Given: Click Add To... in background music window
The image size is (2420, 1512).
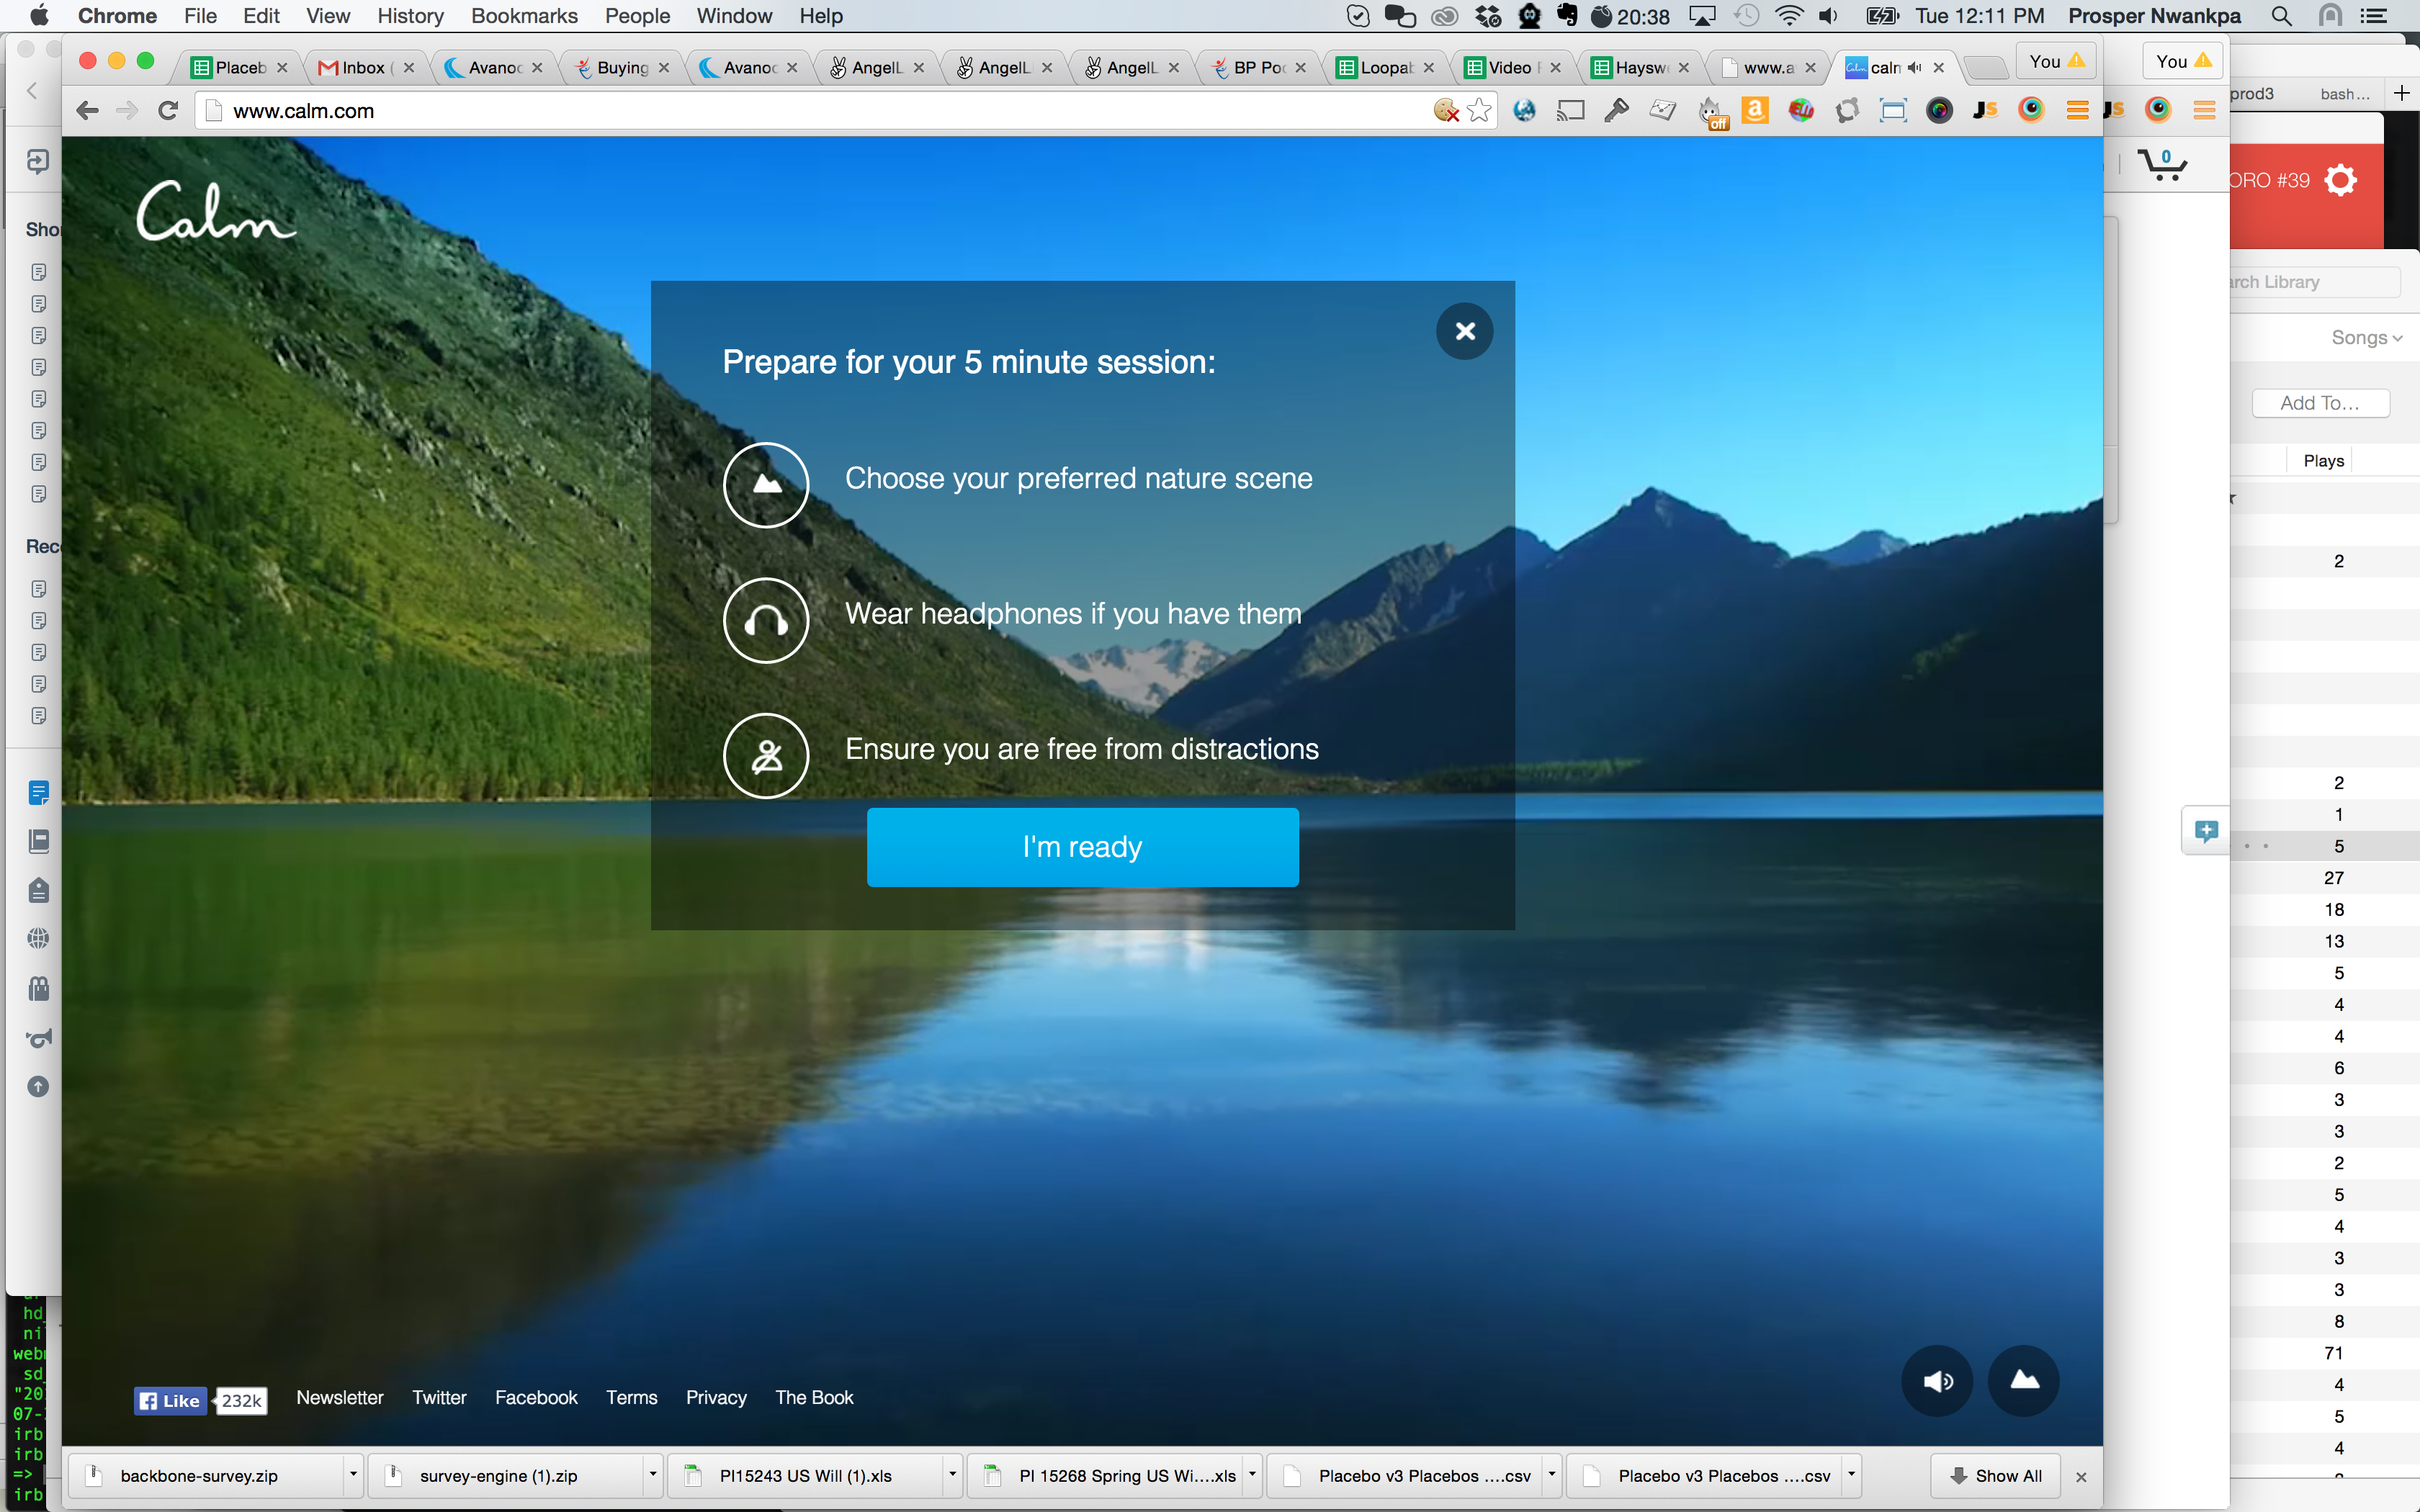Looking at the screenshot, I should [x=2320, y=403].
